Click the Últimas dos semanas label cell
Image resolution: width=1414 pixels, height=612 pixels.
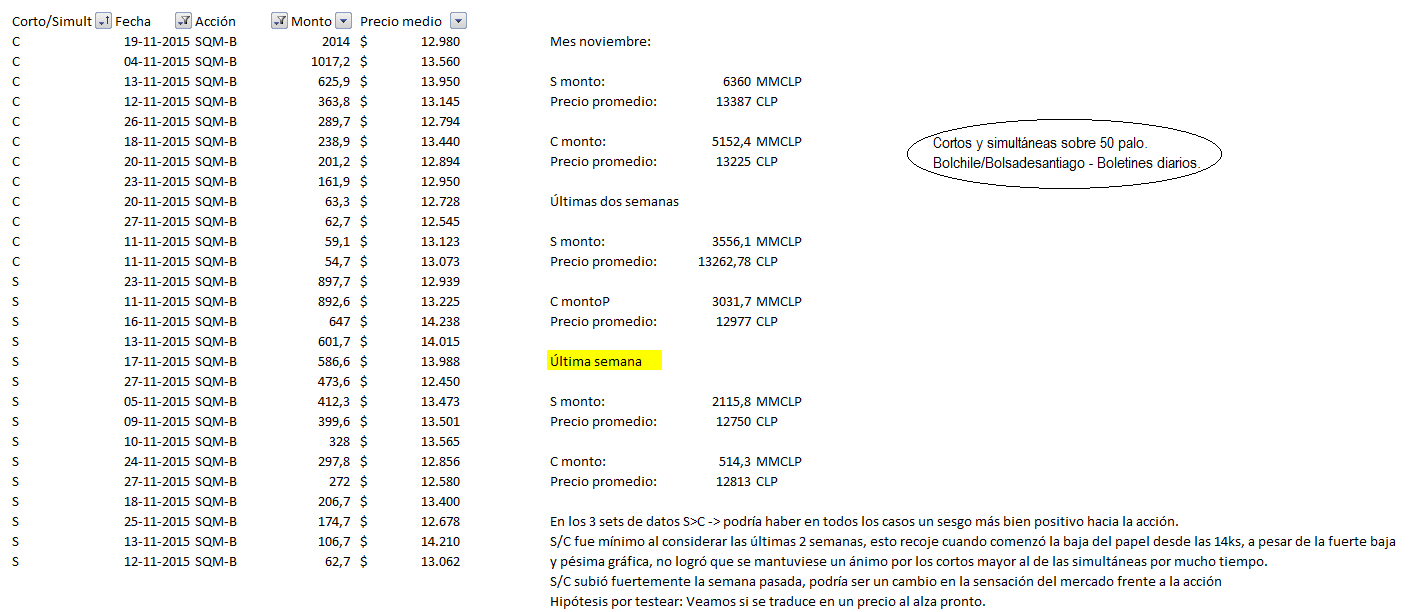coord(614,201)
